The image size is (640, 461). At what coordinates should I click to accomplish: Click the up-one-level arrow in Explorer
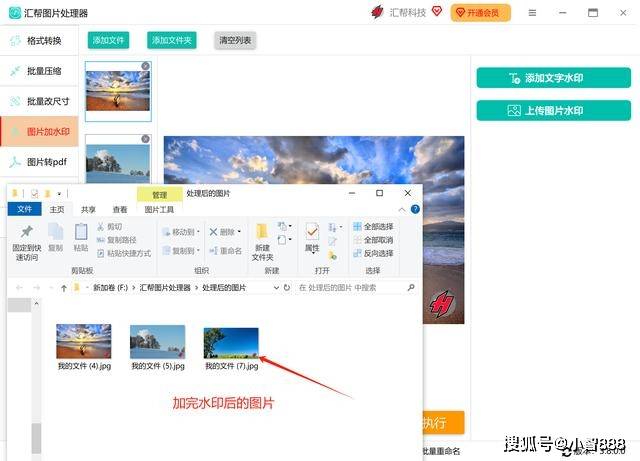pos(64,288)
